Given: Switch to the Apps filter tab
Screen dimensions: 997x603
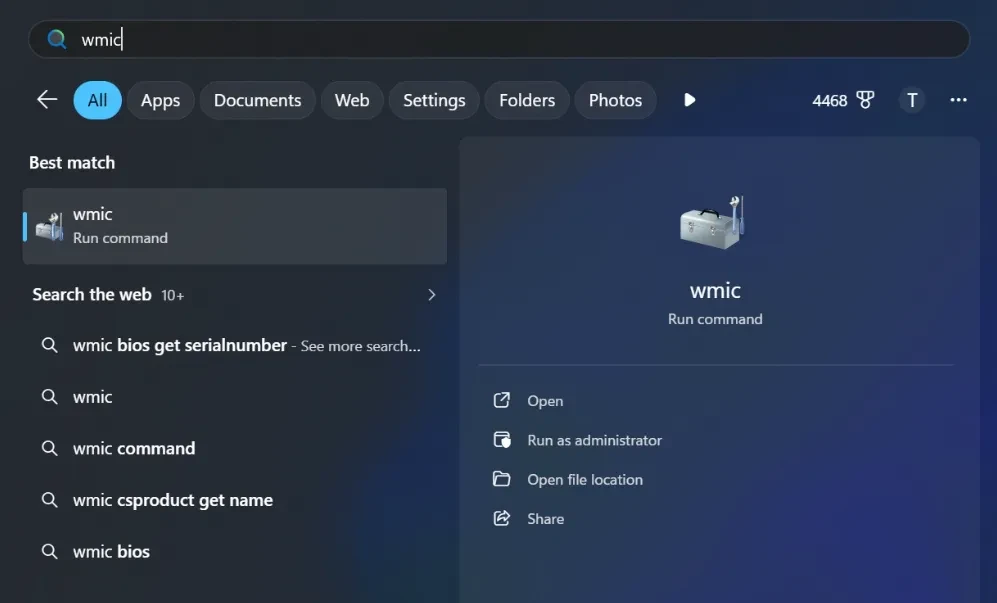Looking at the screenshot, I should pos(160,100).
